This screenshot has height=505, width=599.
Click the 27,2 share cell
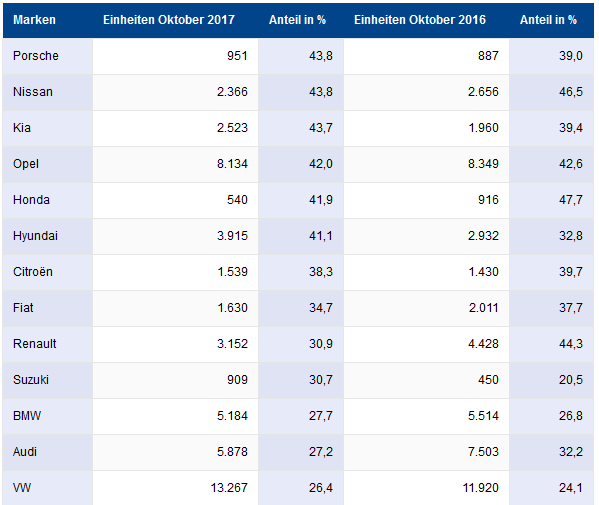[301, 452]
